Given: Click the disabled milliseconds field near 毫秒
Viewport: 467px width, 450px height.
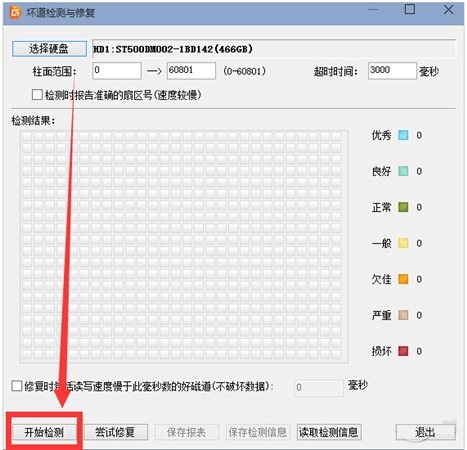Looking at the screenshot, I should coord(319,387).
